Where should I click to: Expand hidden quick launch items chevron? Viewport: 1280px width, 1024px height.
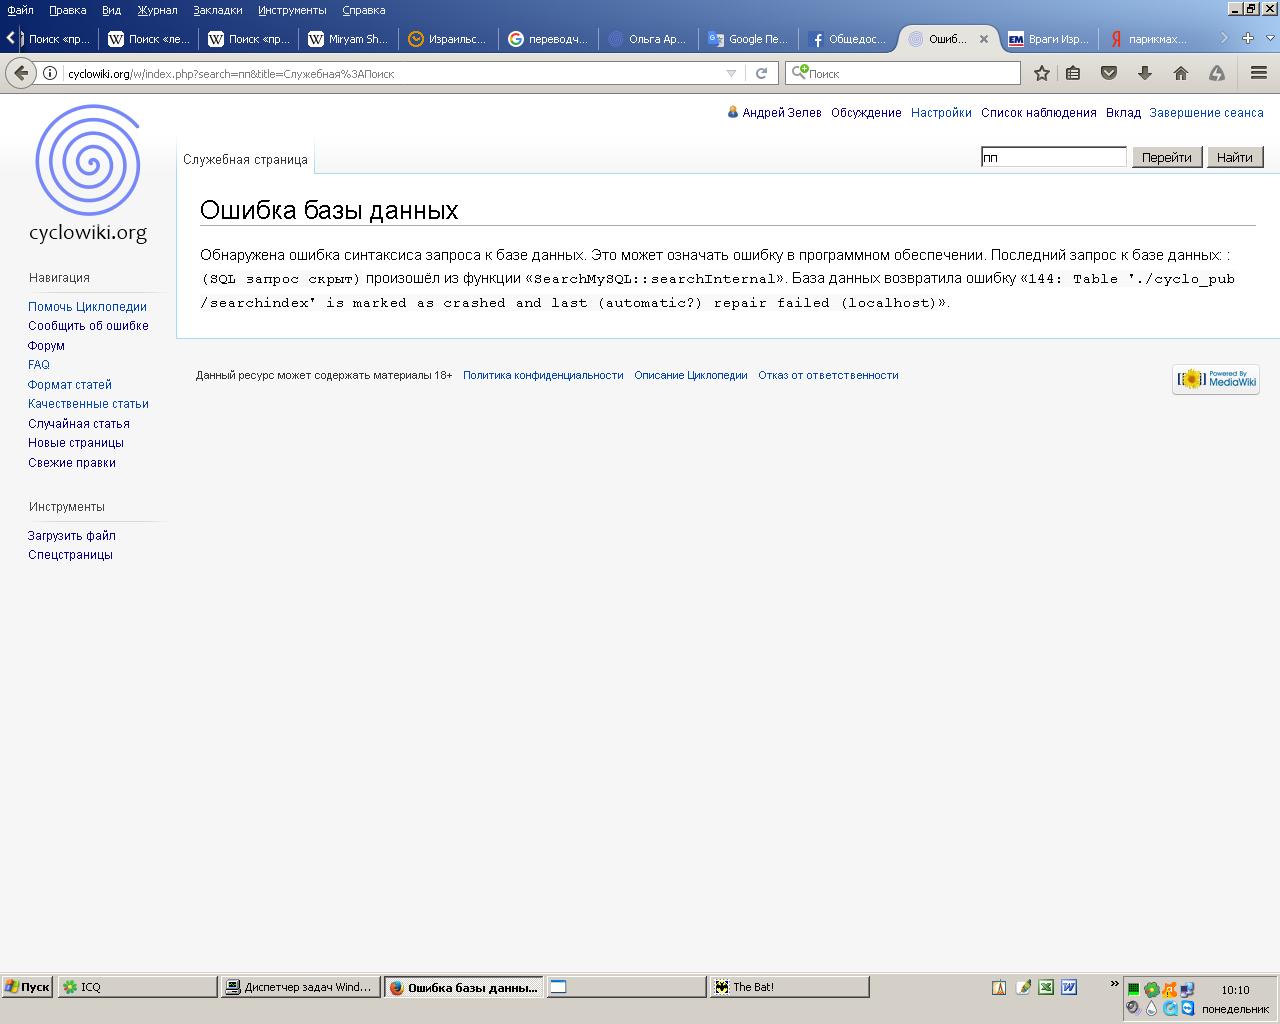click(1114, 985)
